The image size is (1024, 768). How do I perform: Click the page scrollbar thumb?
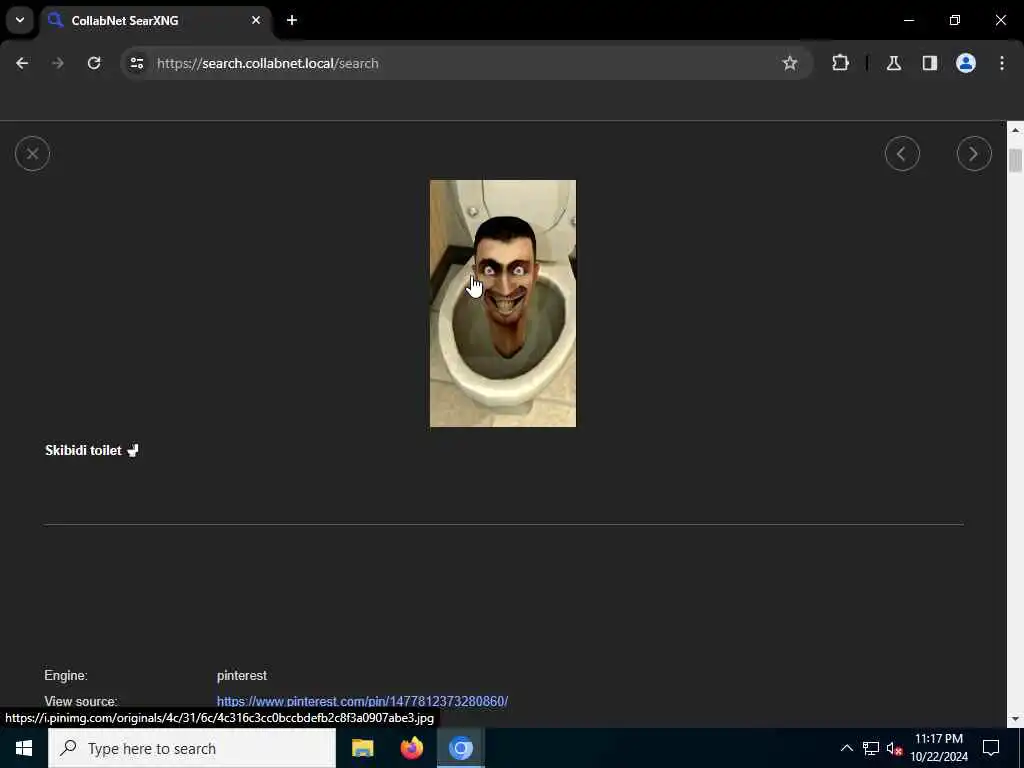pyautogui.click(x=1015, y=161)
